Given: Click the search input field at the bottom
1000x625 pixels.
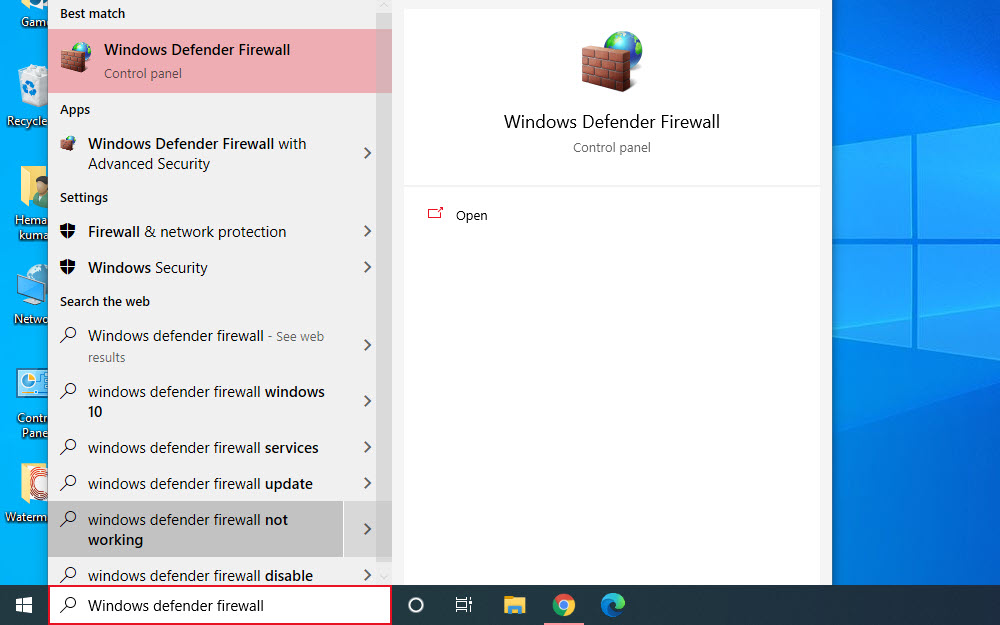Looking at the screenshot, I should point(220,605).
